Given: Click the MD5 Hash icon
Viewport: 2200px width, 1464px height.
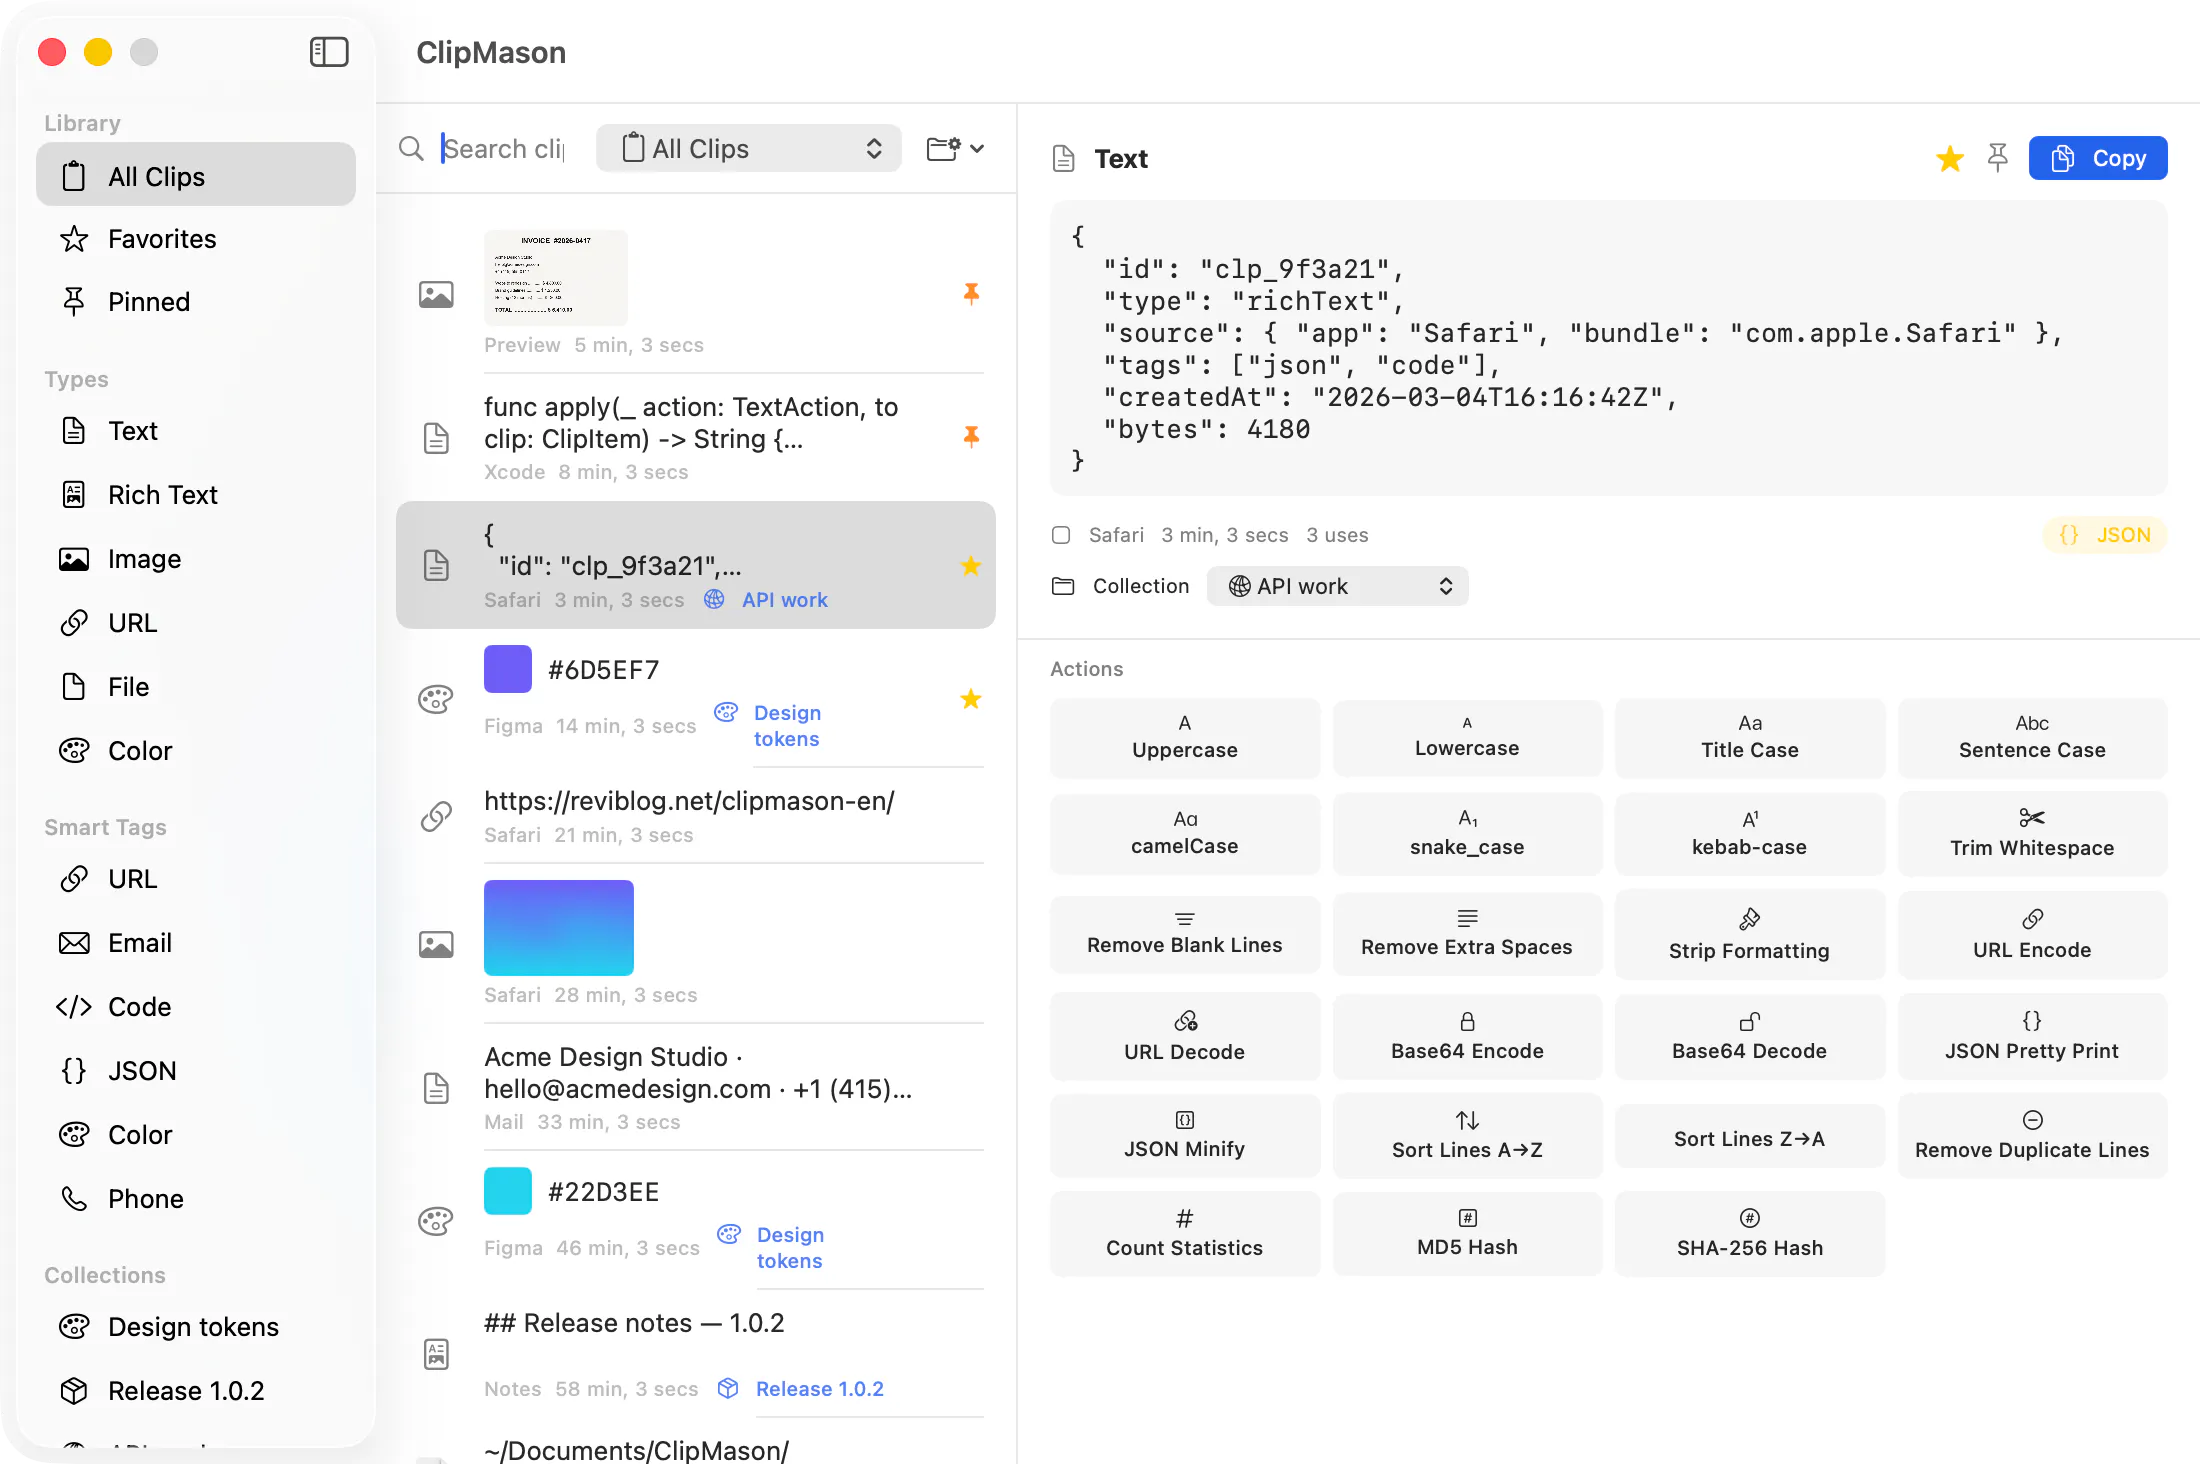Looking at the screenshot, I should click(1467, 1218).
